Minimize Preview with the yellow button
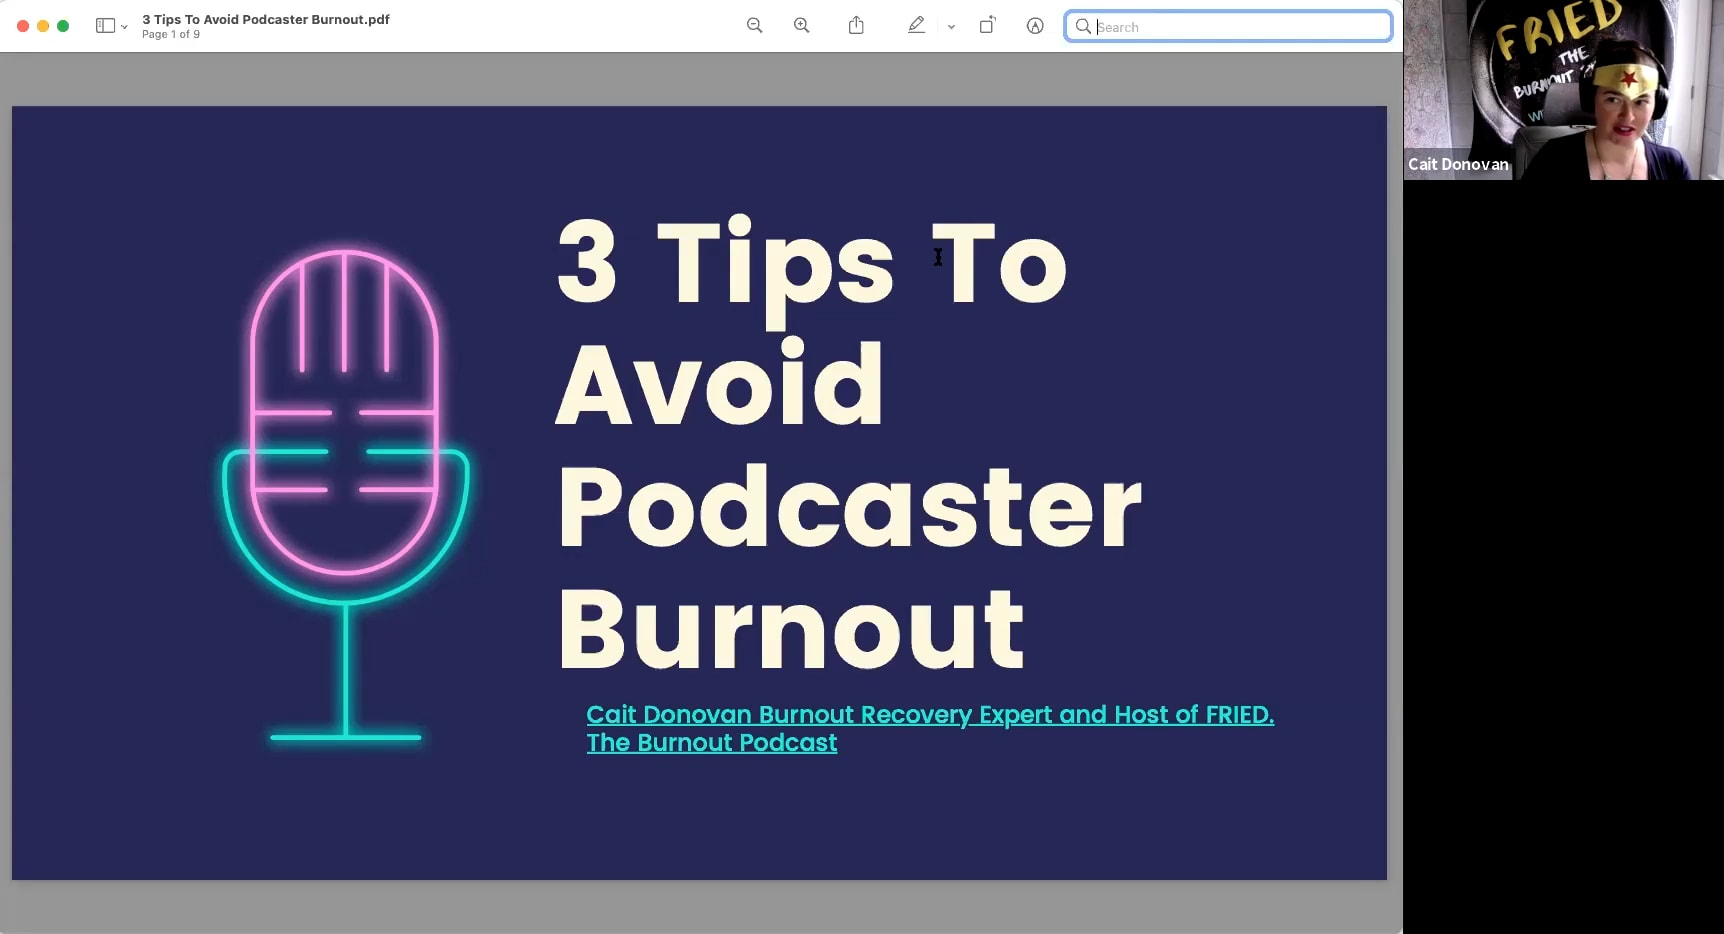Viewport: 1724px width, 934px height. tap(42, 25)
